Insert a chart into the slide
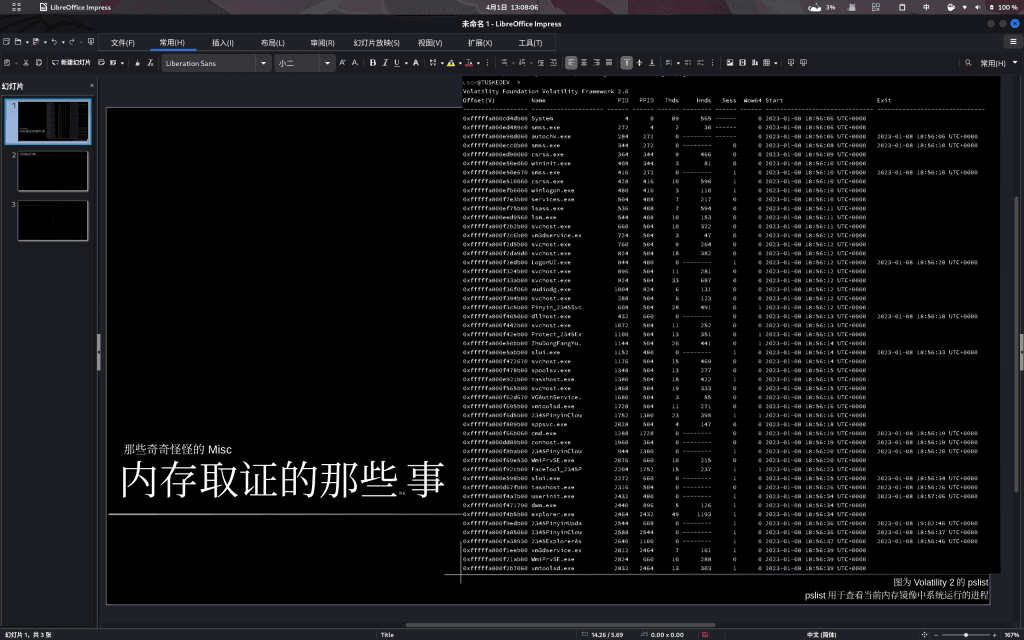Image resolution: width=1024 pixels, height=640 pixels. click(755, 63)
